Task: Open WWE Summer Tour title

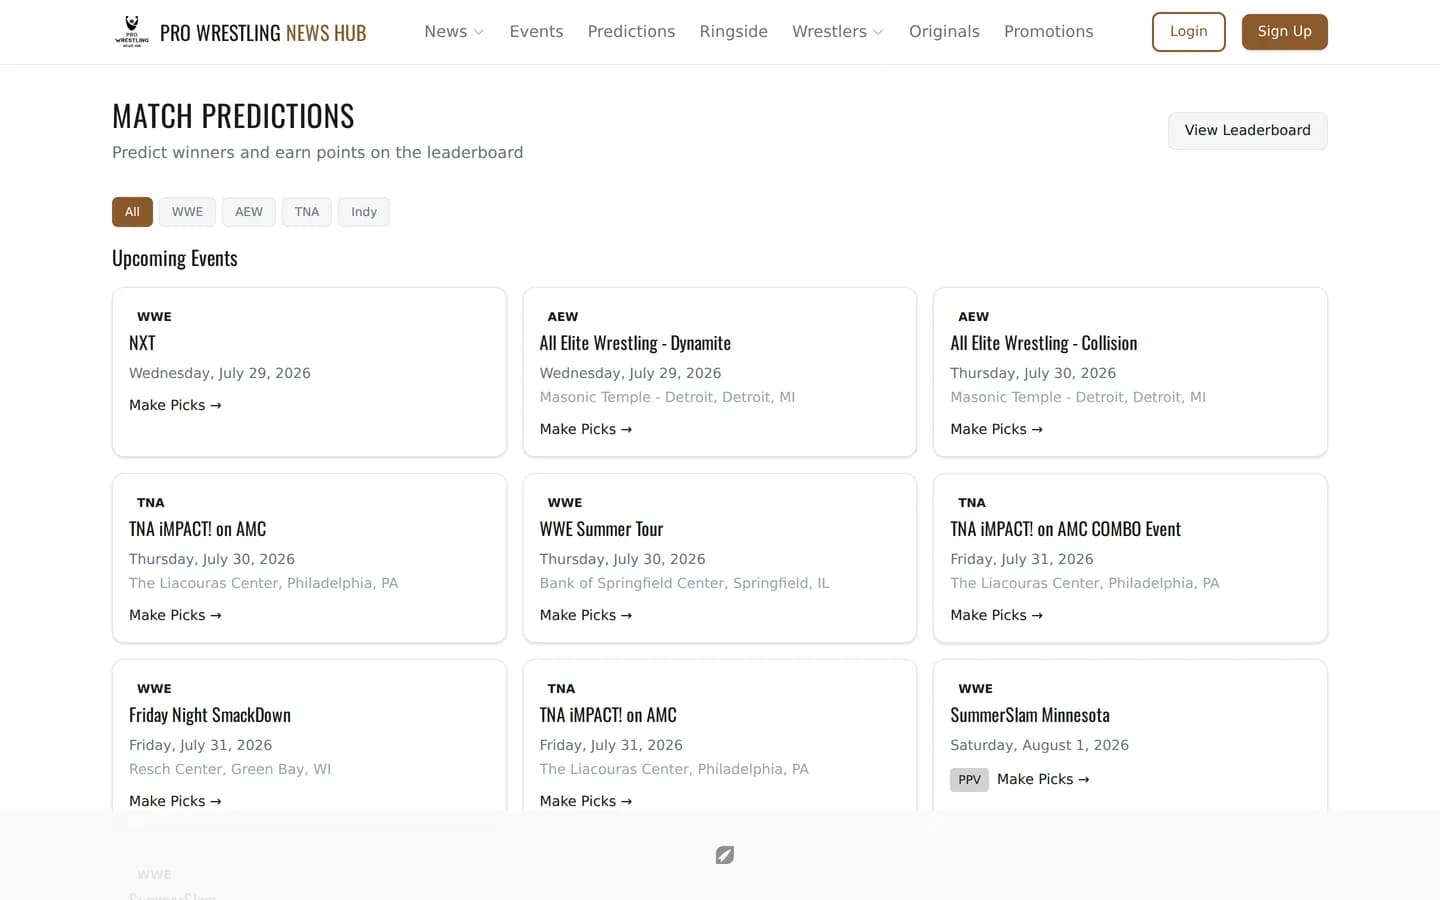Action: coord(601,529)
